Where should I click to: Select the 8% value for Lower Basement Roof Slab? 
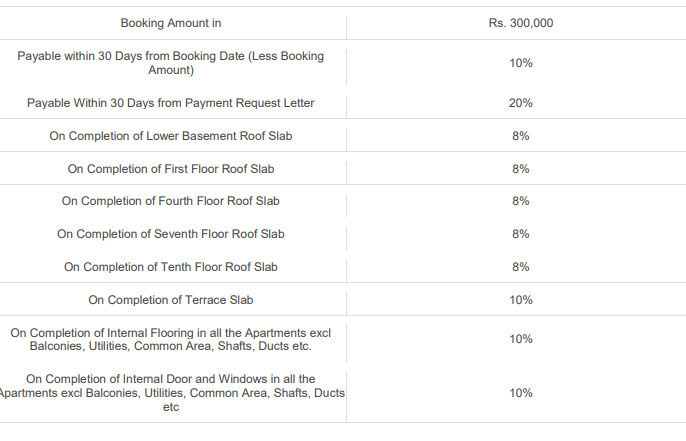[x=520, y=136]
